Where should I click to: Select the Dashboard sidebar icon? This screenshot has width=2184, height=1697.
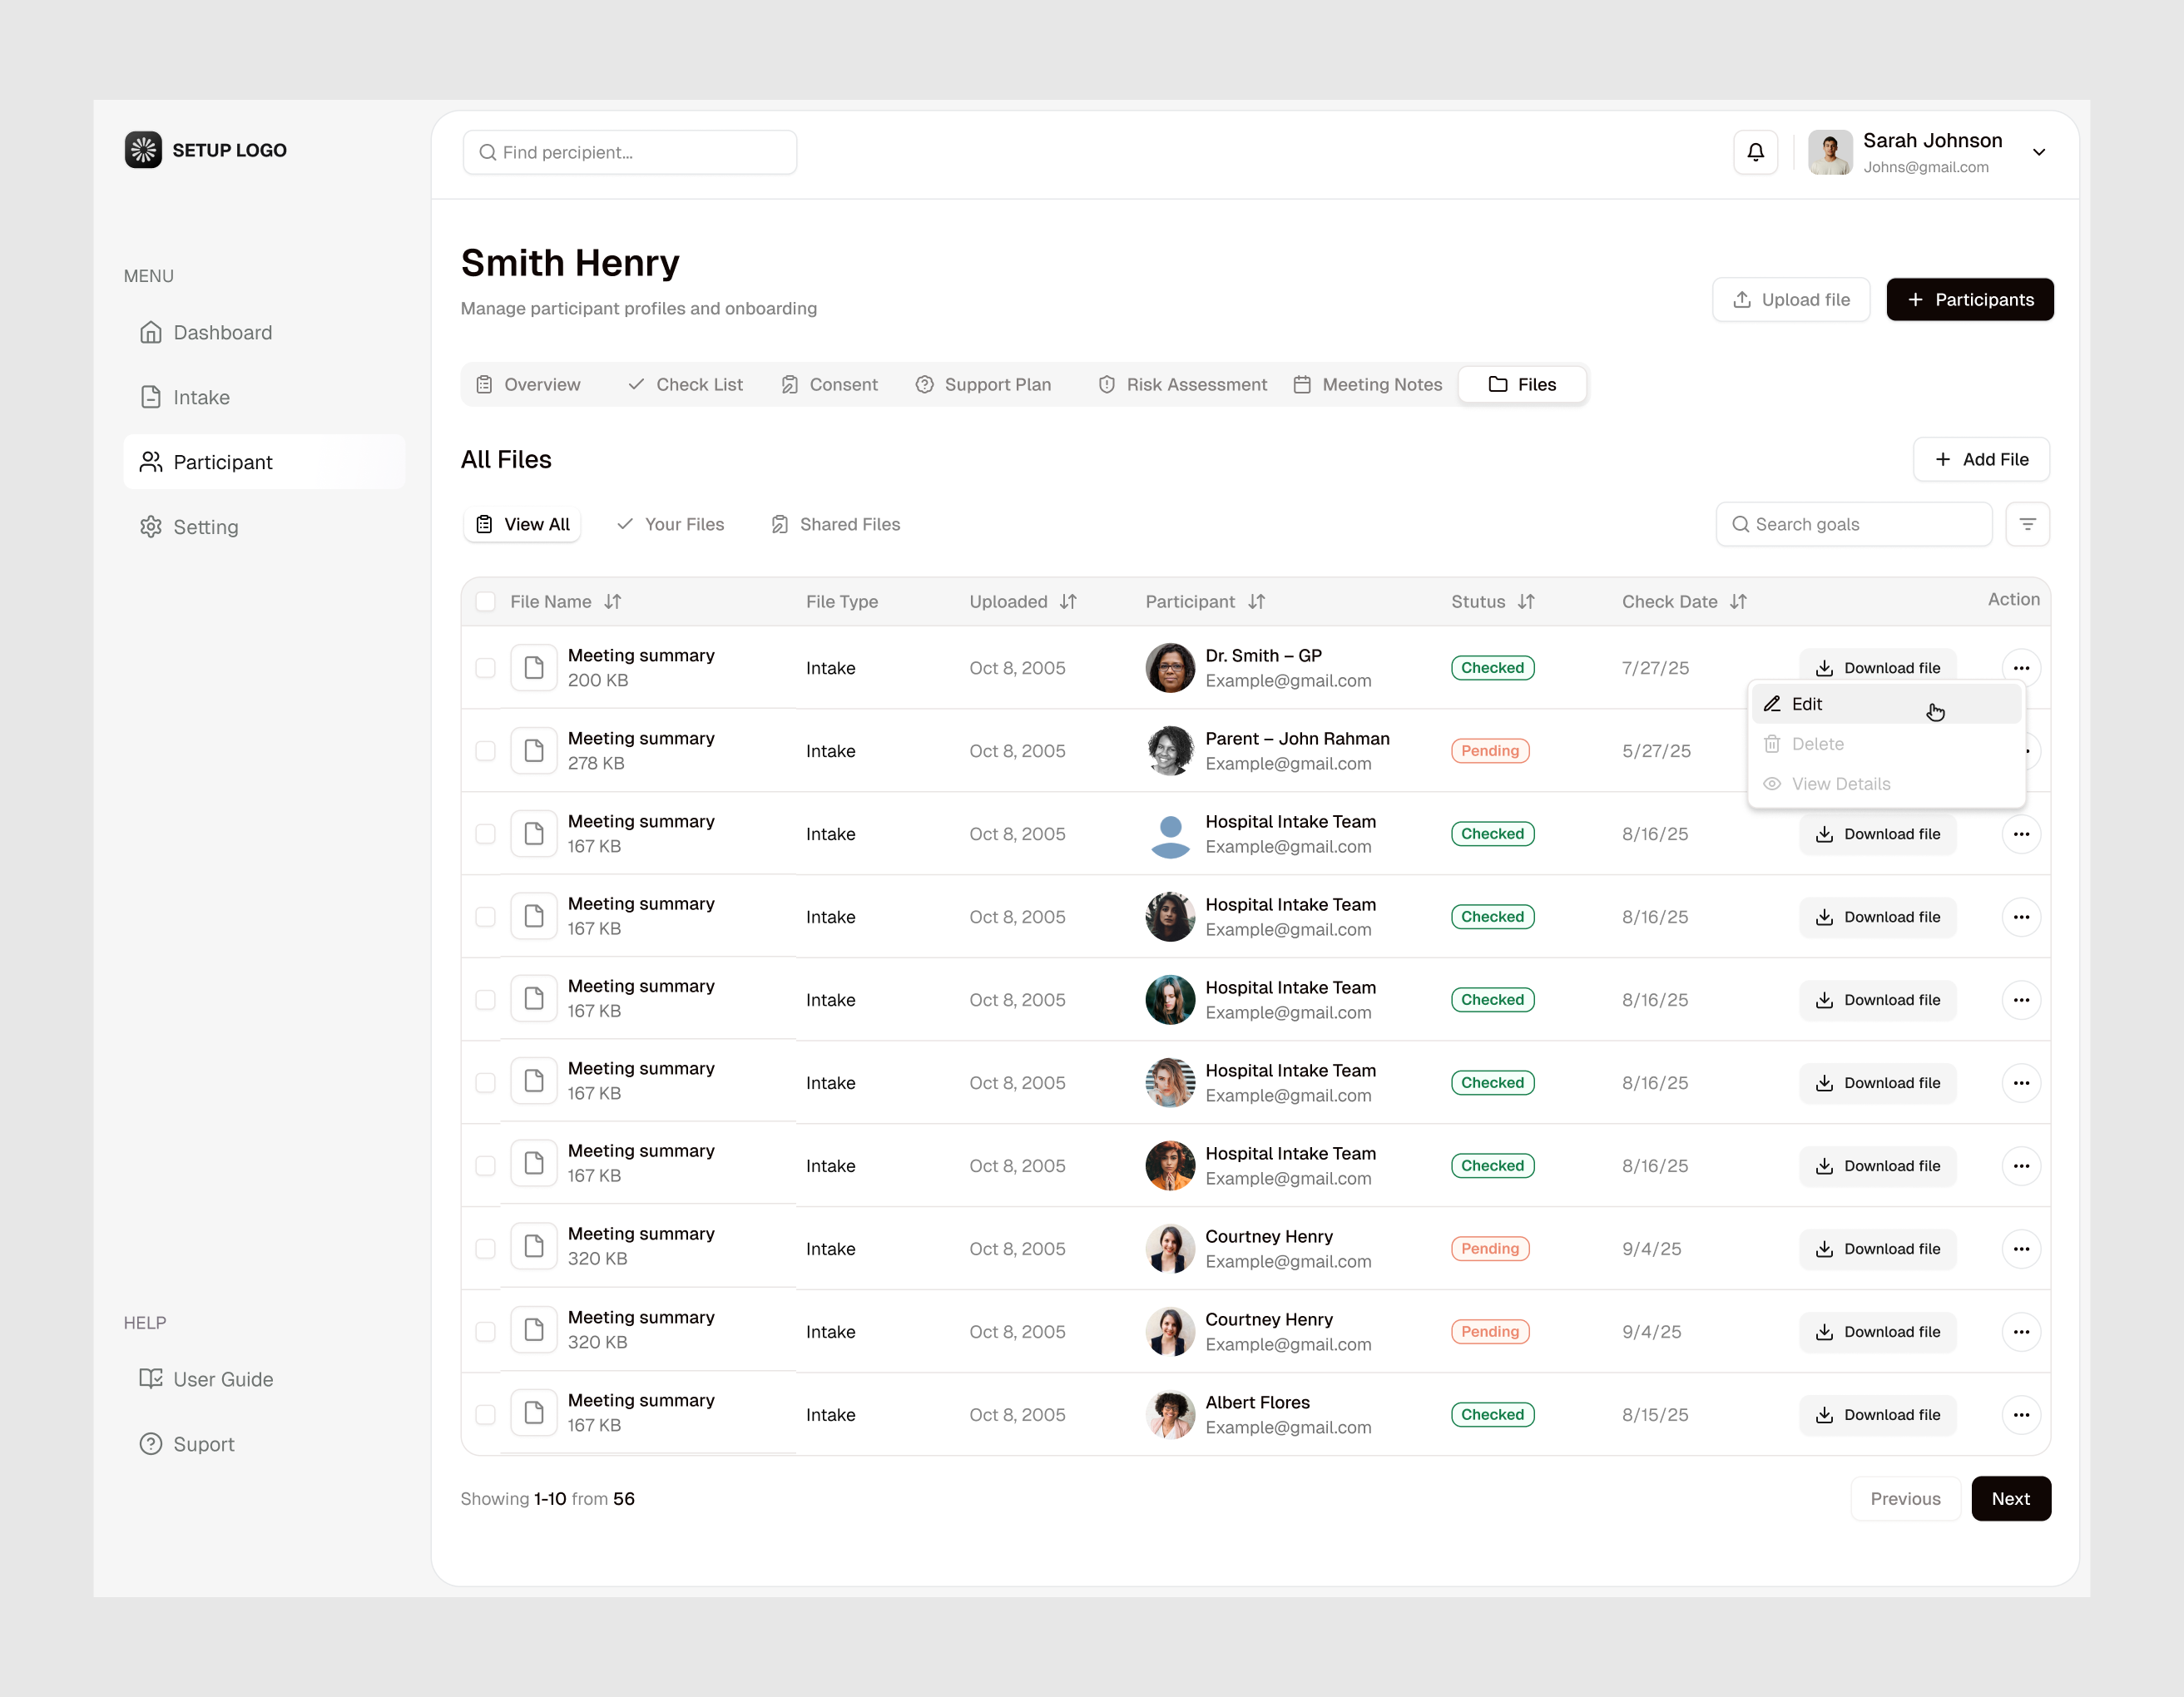click(x=151, y=332)
